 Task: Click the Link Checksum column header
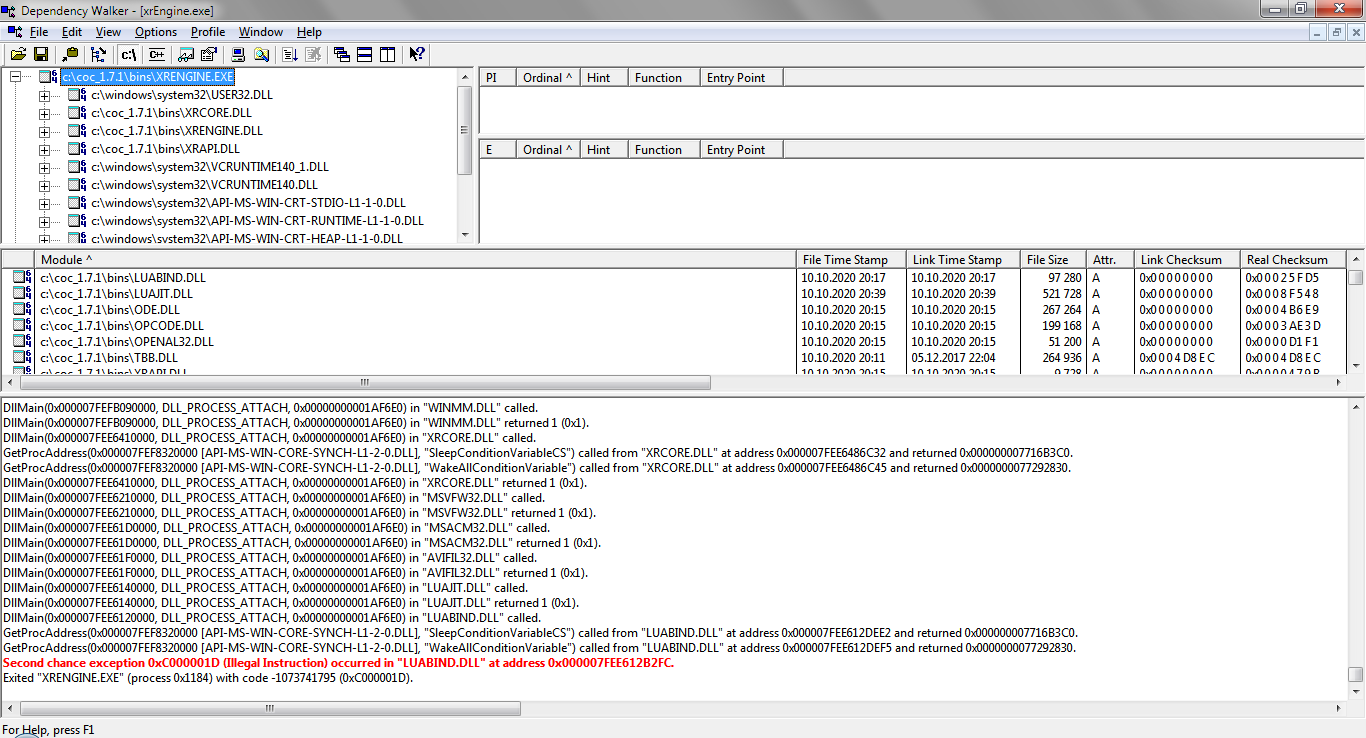(x=1185, y=260)
